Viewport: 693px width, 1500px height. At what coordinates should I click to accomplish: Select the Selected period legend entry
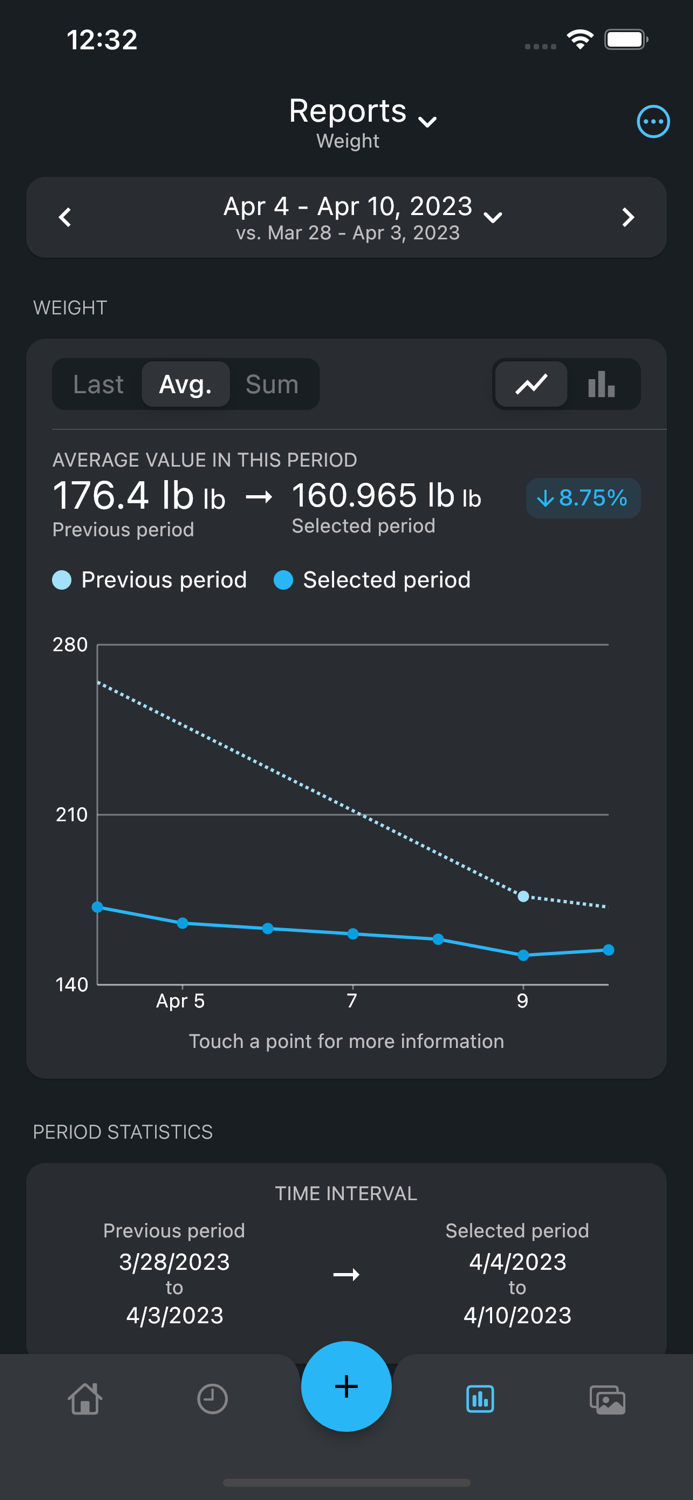(x=371, y=580)
